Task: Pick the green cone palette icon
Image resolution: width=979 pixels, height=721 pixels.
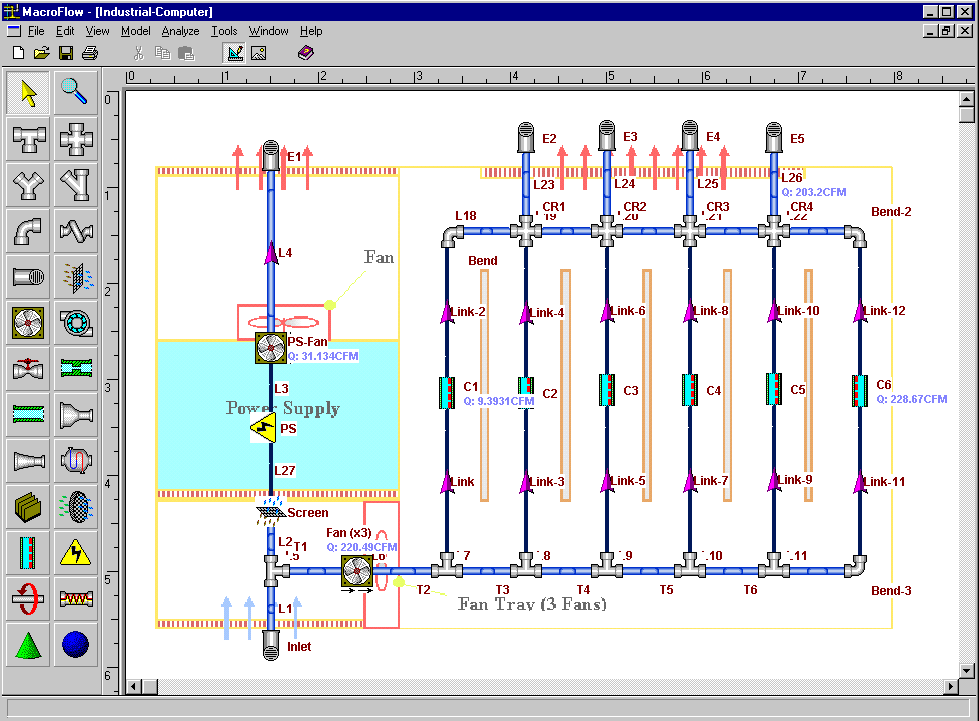Action: [29, 643]
